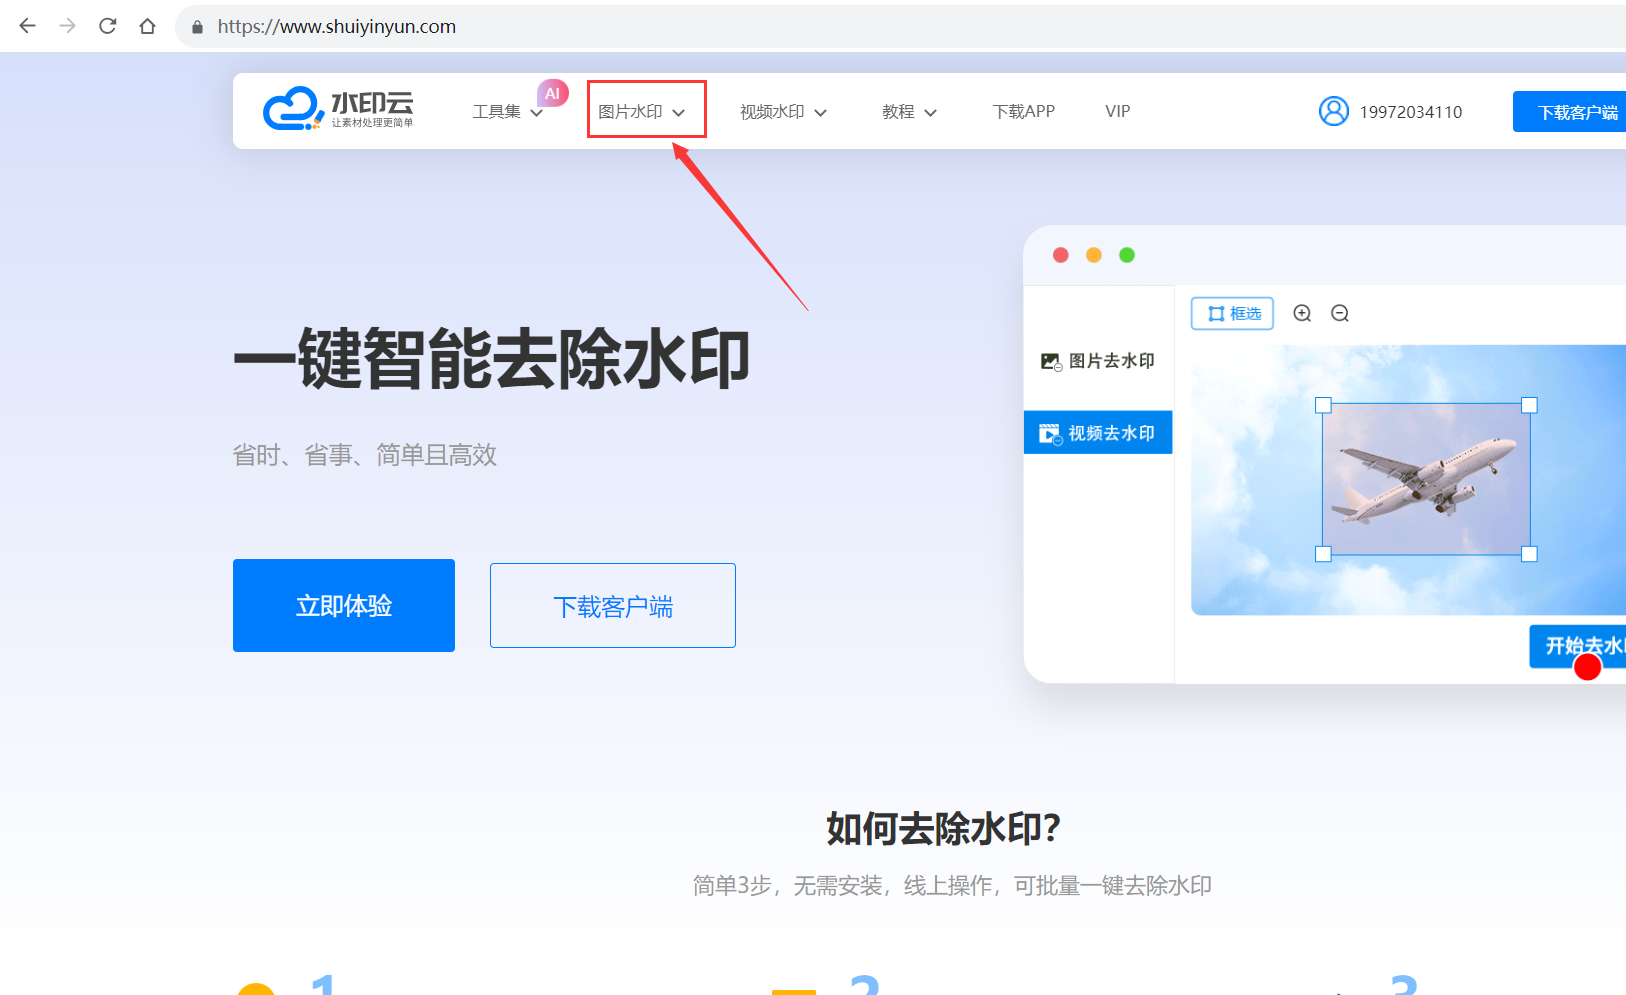The width and height of the screenshot is (1626, 995).
Task: Open the 视频水印 menu
Action: [772, 112]
